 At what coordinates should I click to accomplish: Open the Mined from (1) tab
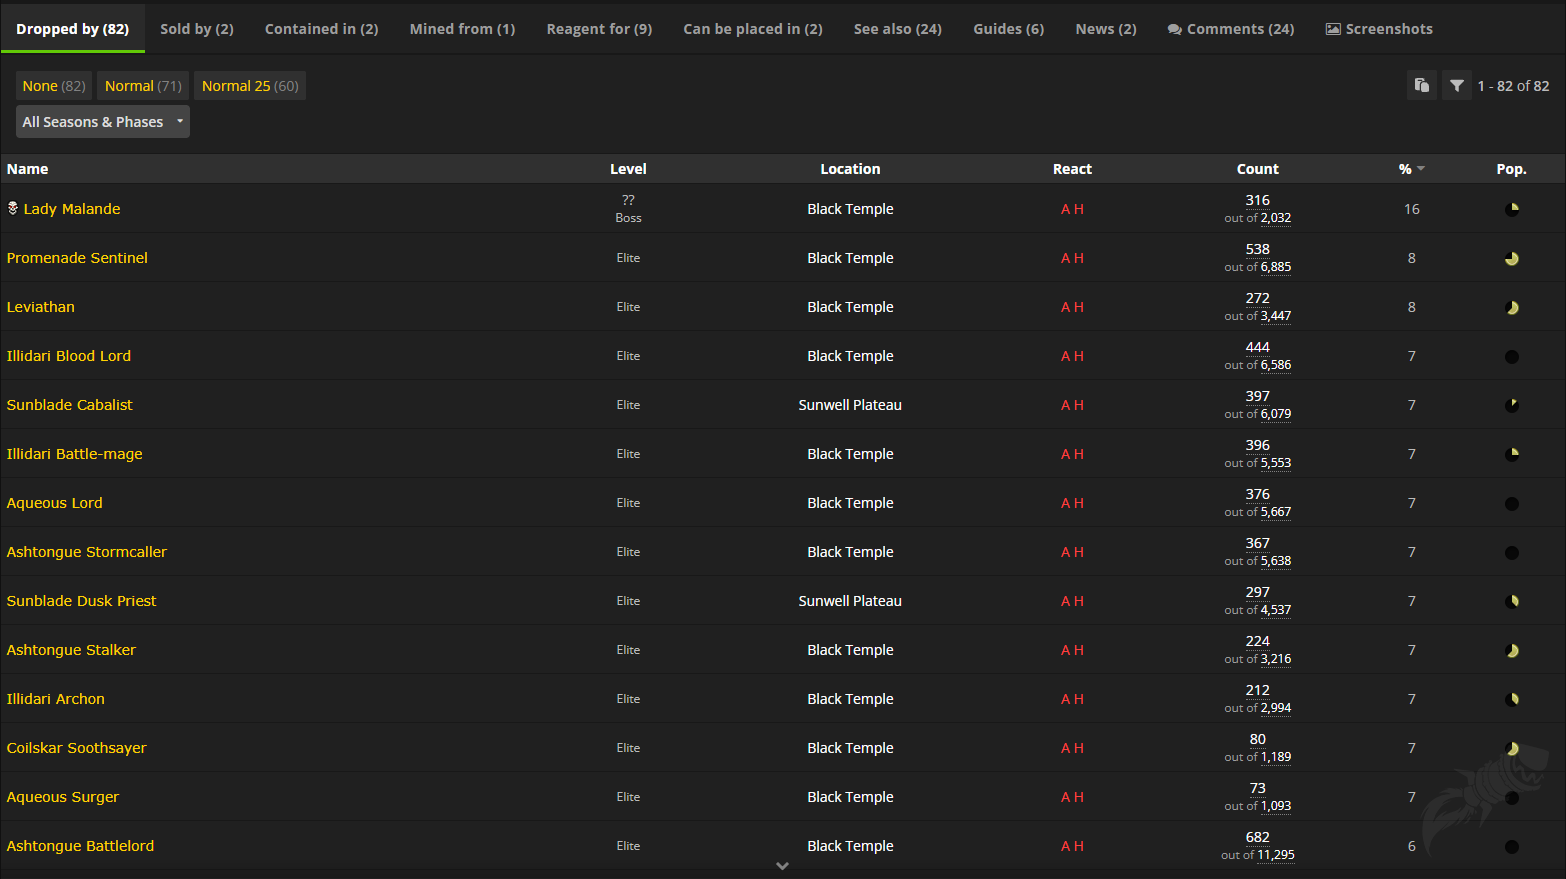coord(463,29)
